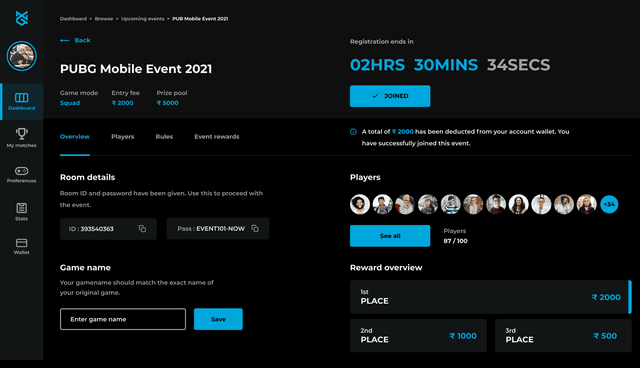Save the entered game name
This screenshot has height=368, width=640.
218,319
